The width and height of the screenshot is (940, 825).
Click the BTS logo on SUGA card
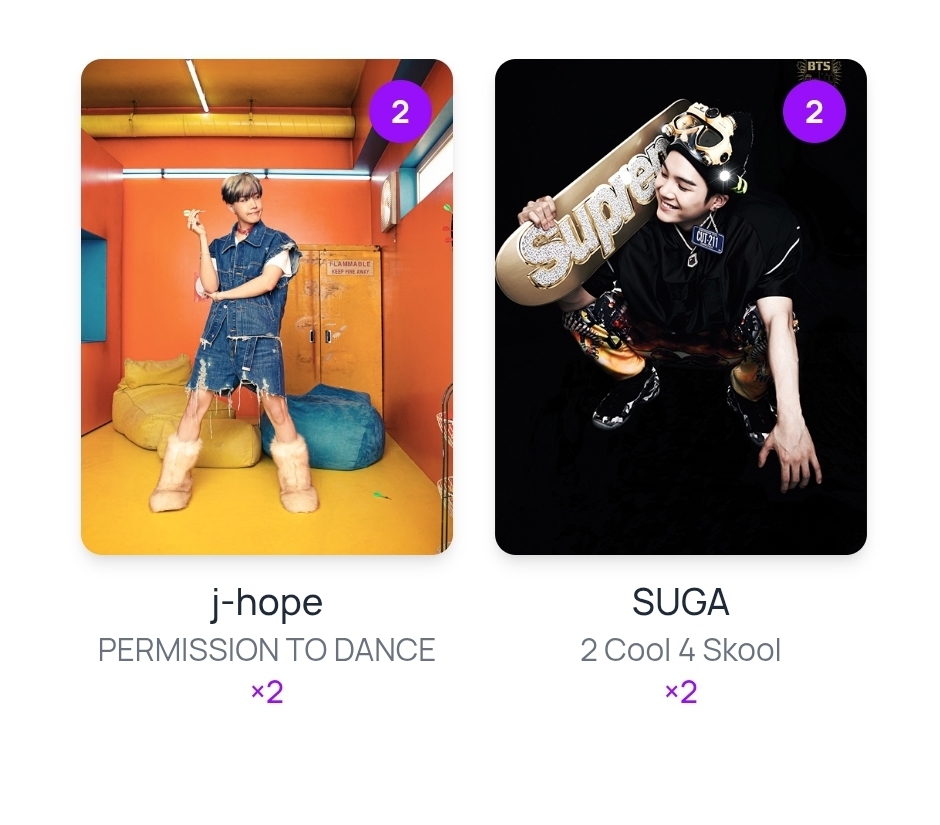click(818, 70)
